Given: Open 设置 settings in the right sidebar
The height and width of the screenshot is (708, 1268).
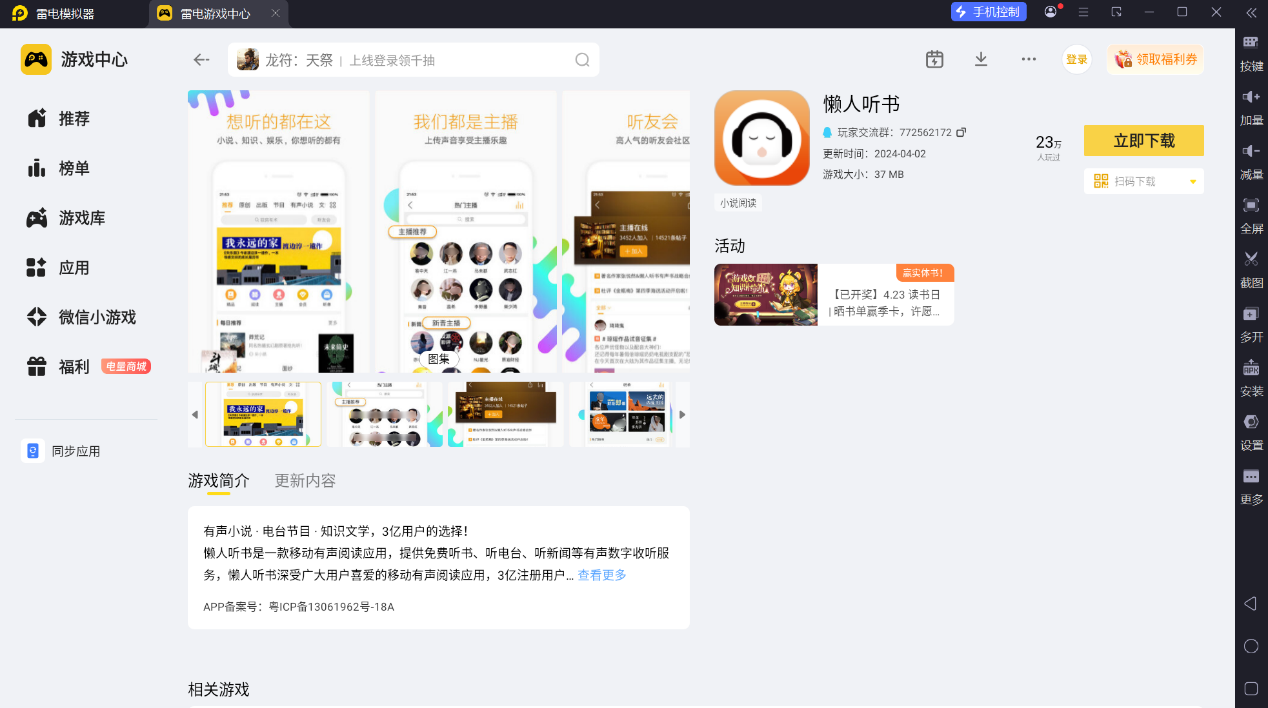Looking at the screenshot, I should tap(1251, 421).
